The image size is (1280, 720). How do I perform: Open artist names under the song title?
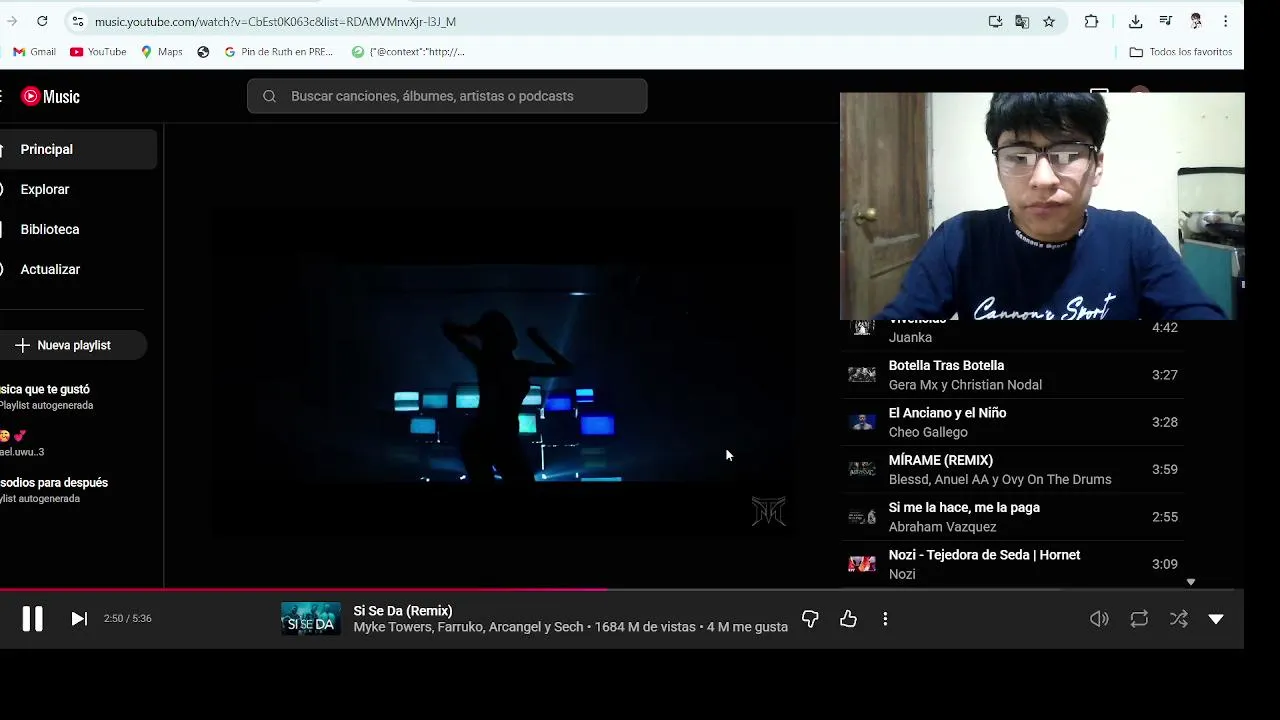(x=468, y=627)
